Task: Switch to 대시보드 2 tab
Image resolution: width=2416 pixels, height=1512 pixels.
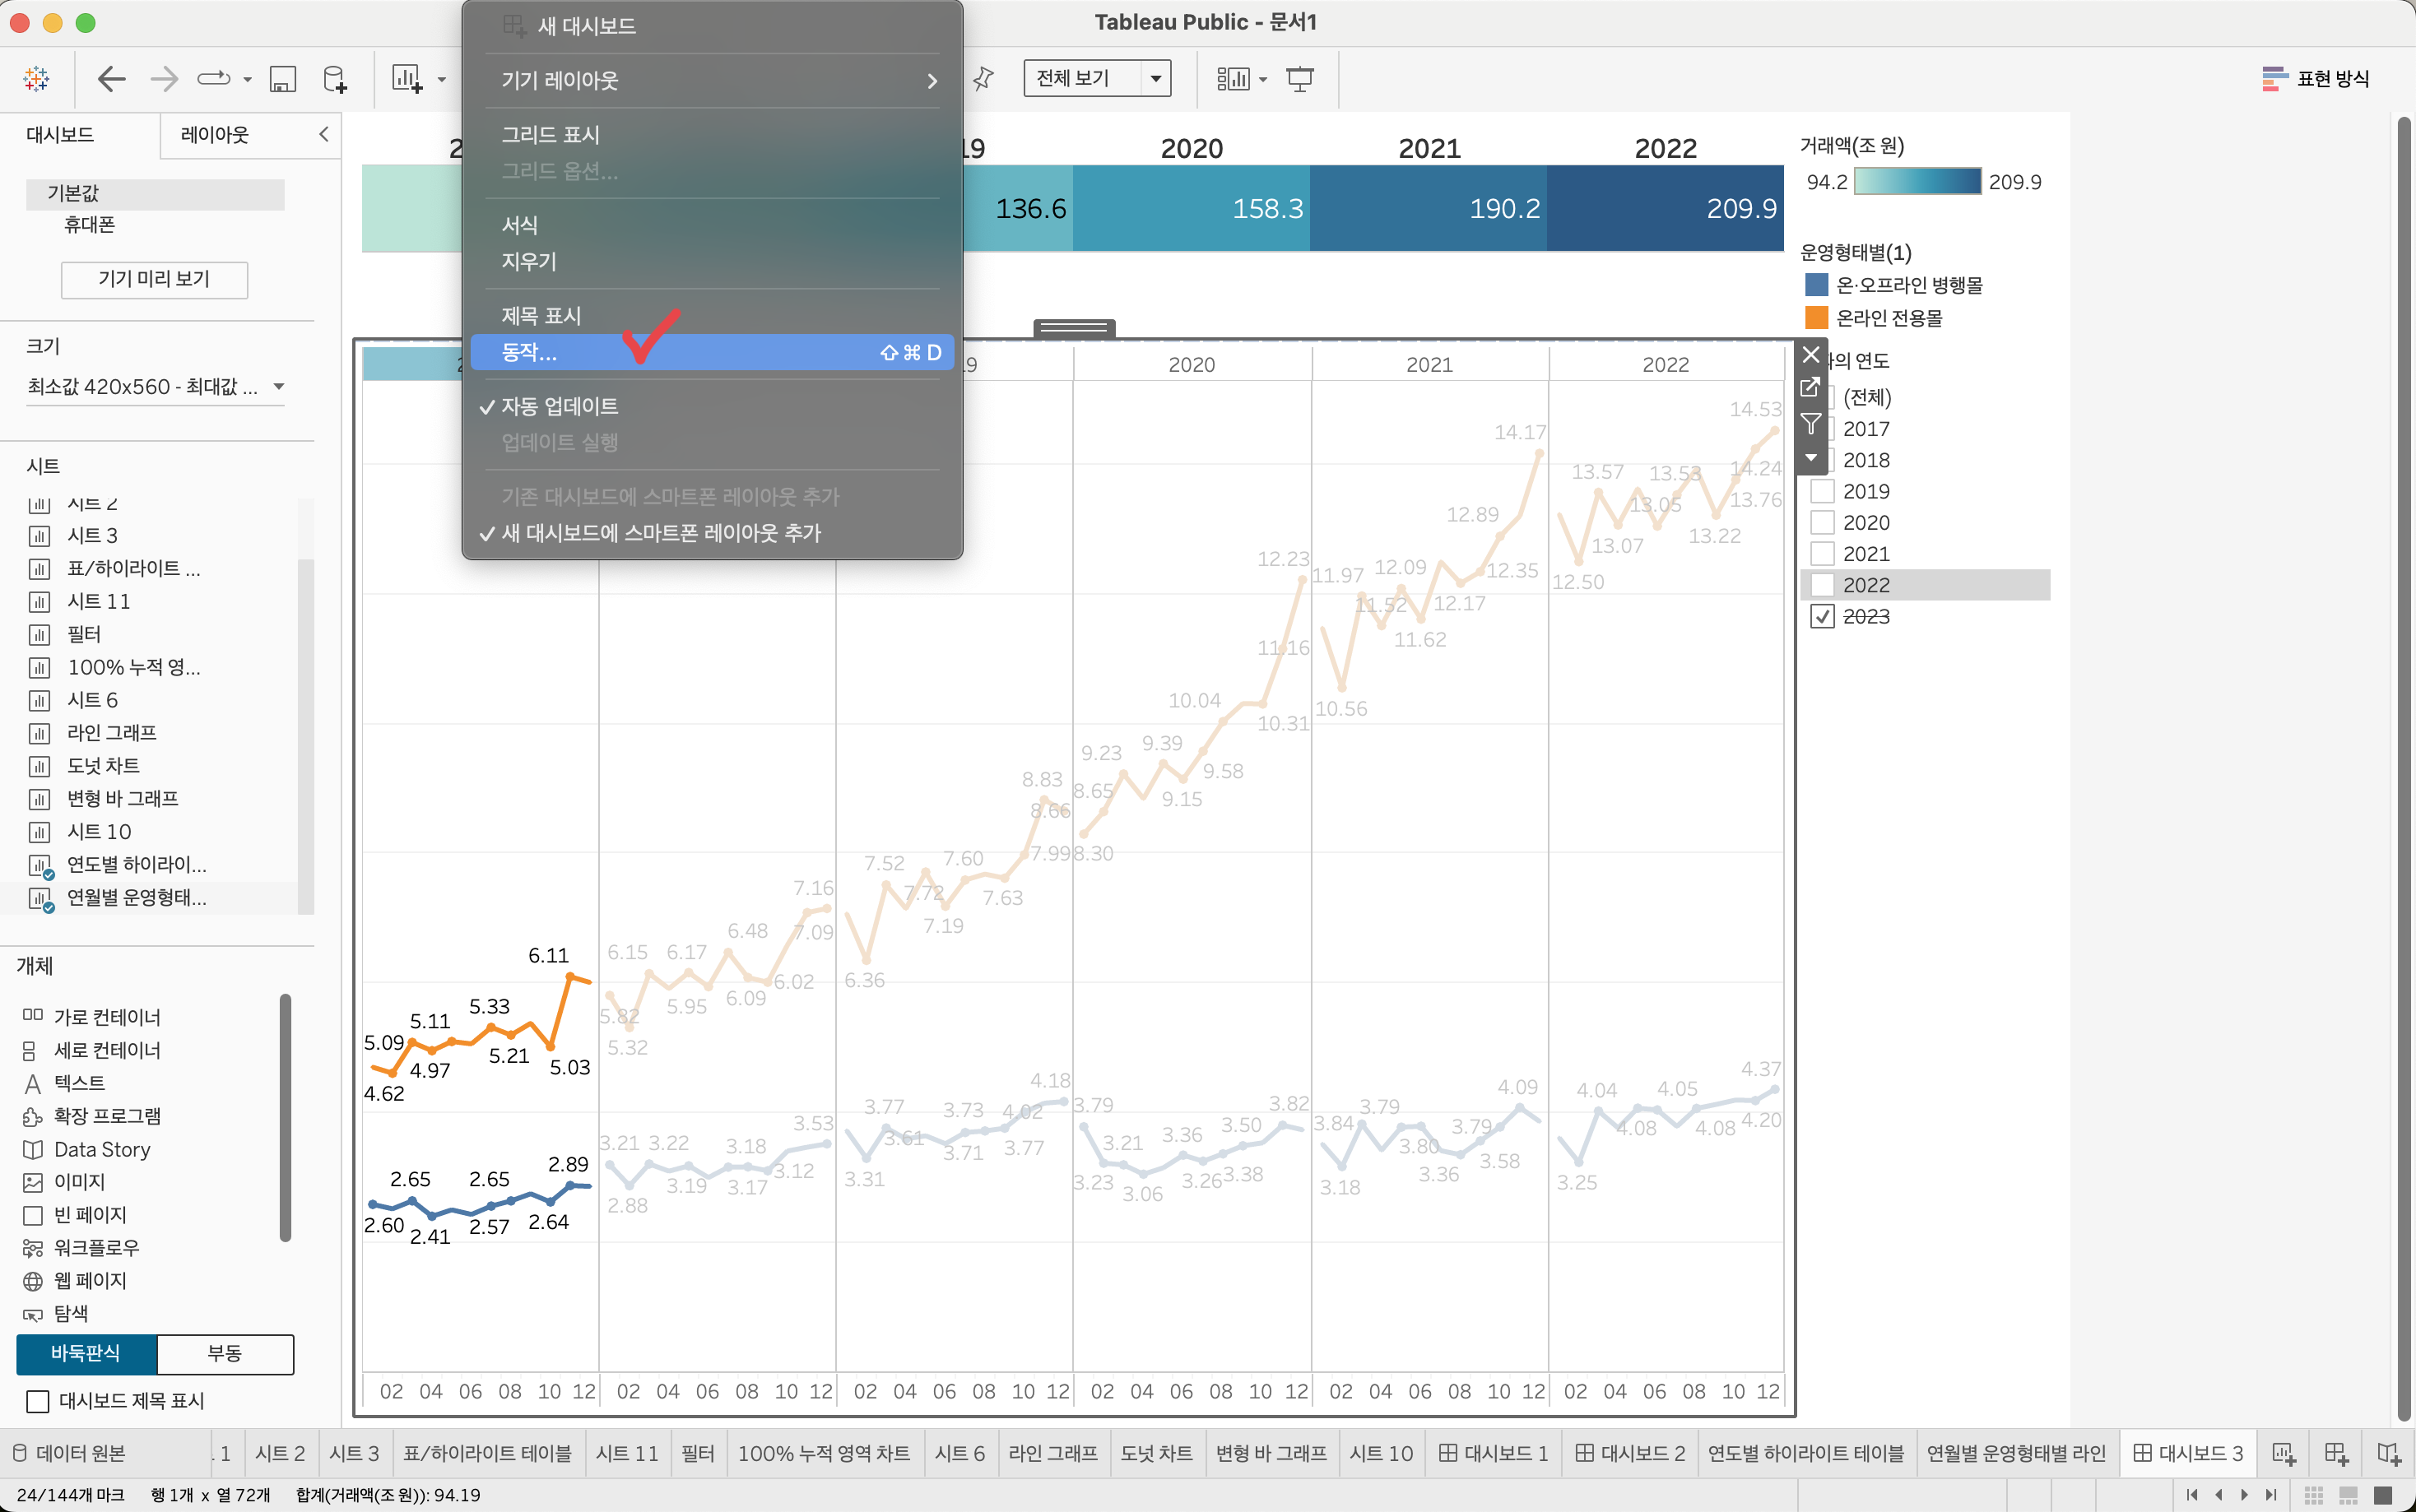Action: coord(1630,1453)
